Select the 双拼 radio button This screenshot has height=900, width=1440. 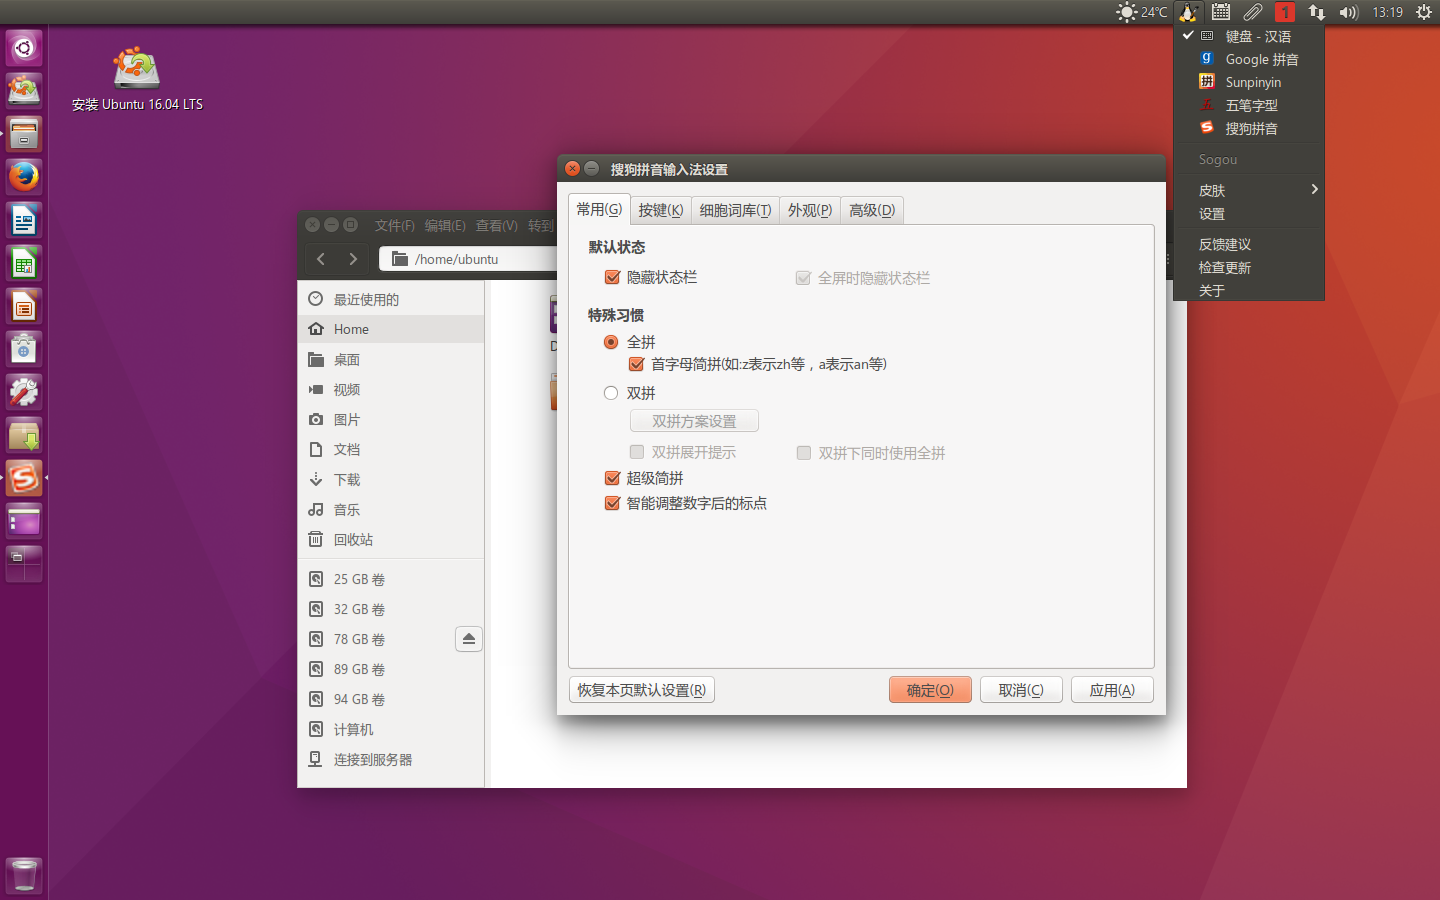point(611,393)
